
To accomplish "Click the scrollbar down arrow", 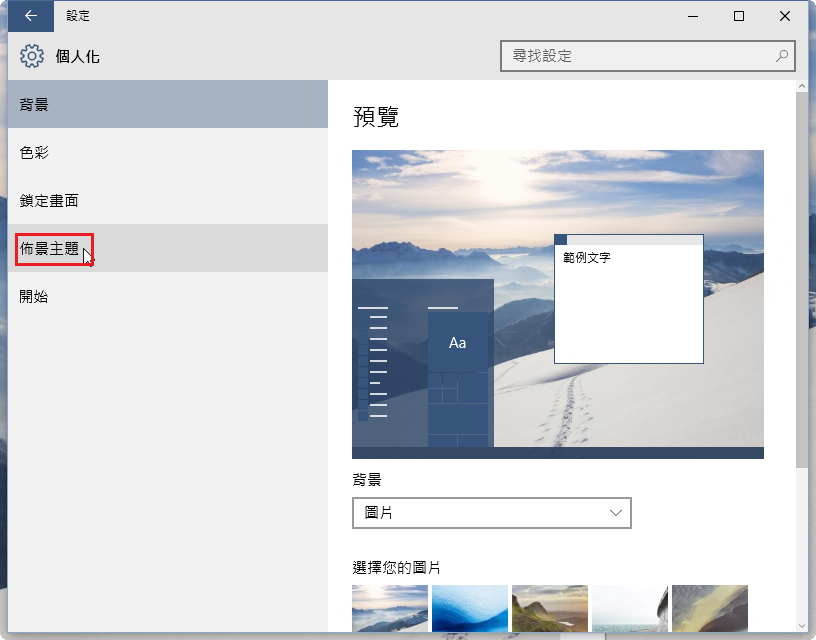I will coord(801,626).
